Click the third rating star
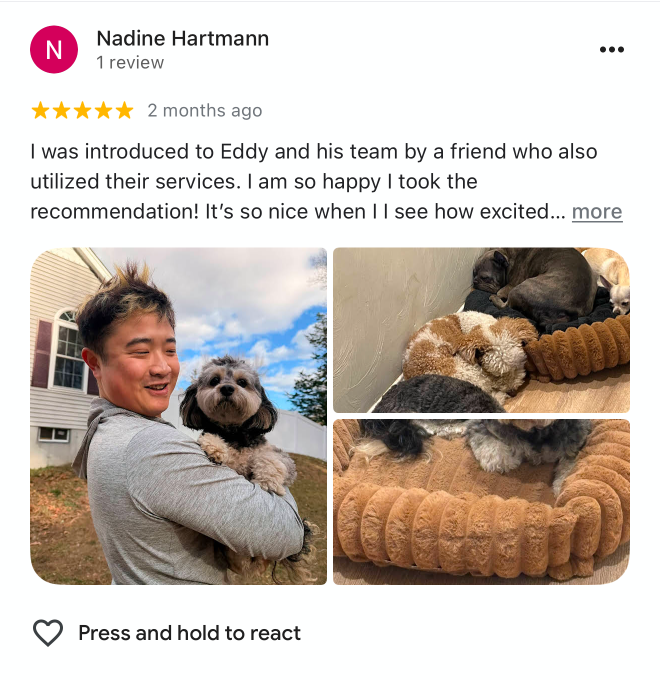660x680 pixels. (82, 110)
